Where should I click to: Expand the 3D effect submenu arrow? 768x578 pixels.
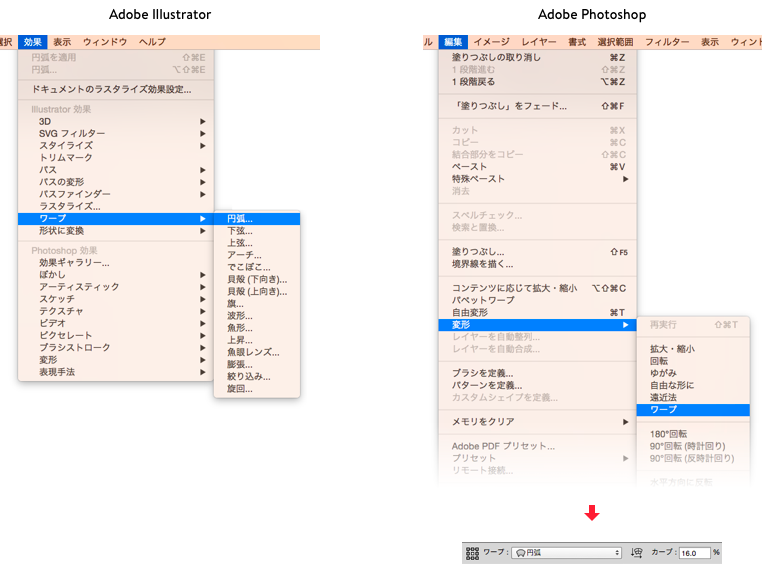tap(202, 121)
